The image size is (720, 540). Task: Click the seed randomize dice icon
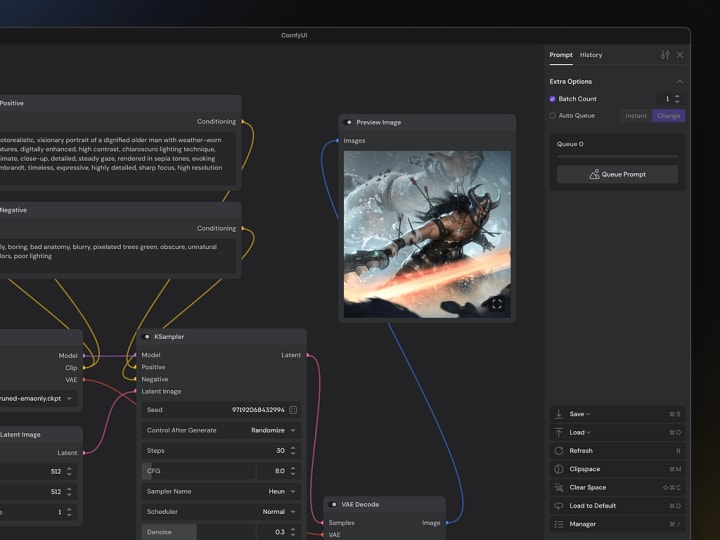[x=293, y=409]
